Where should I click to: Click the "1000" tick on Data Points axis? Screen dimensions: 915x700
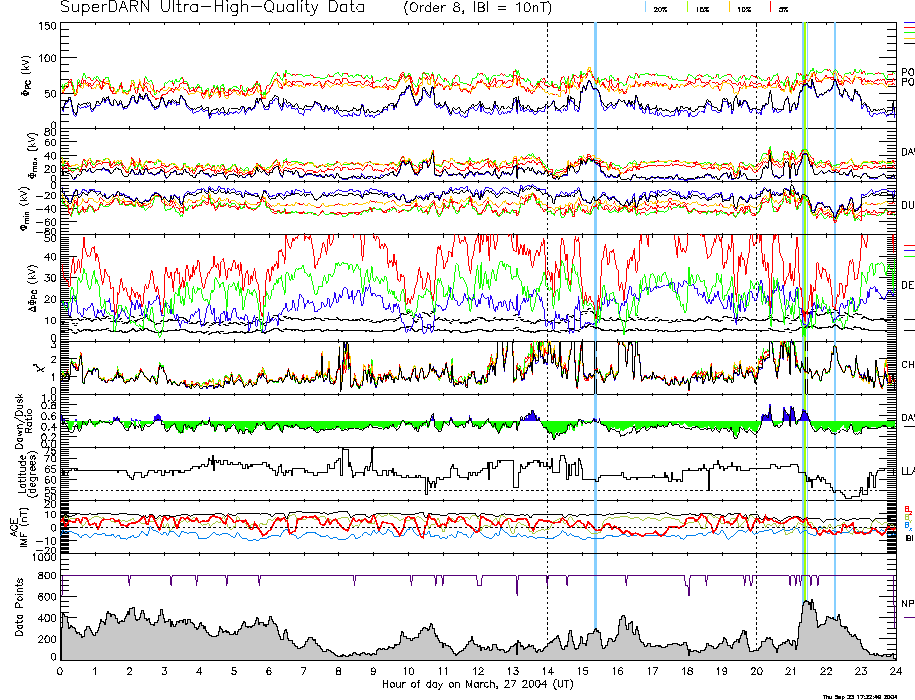pyautogui.click(x=45, y=558)
